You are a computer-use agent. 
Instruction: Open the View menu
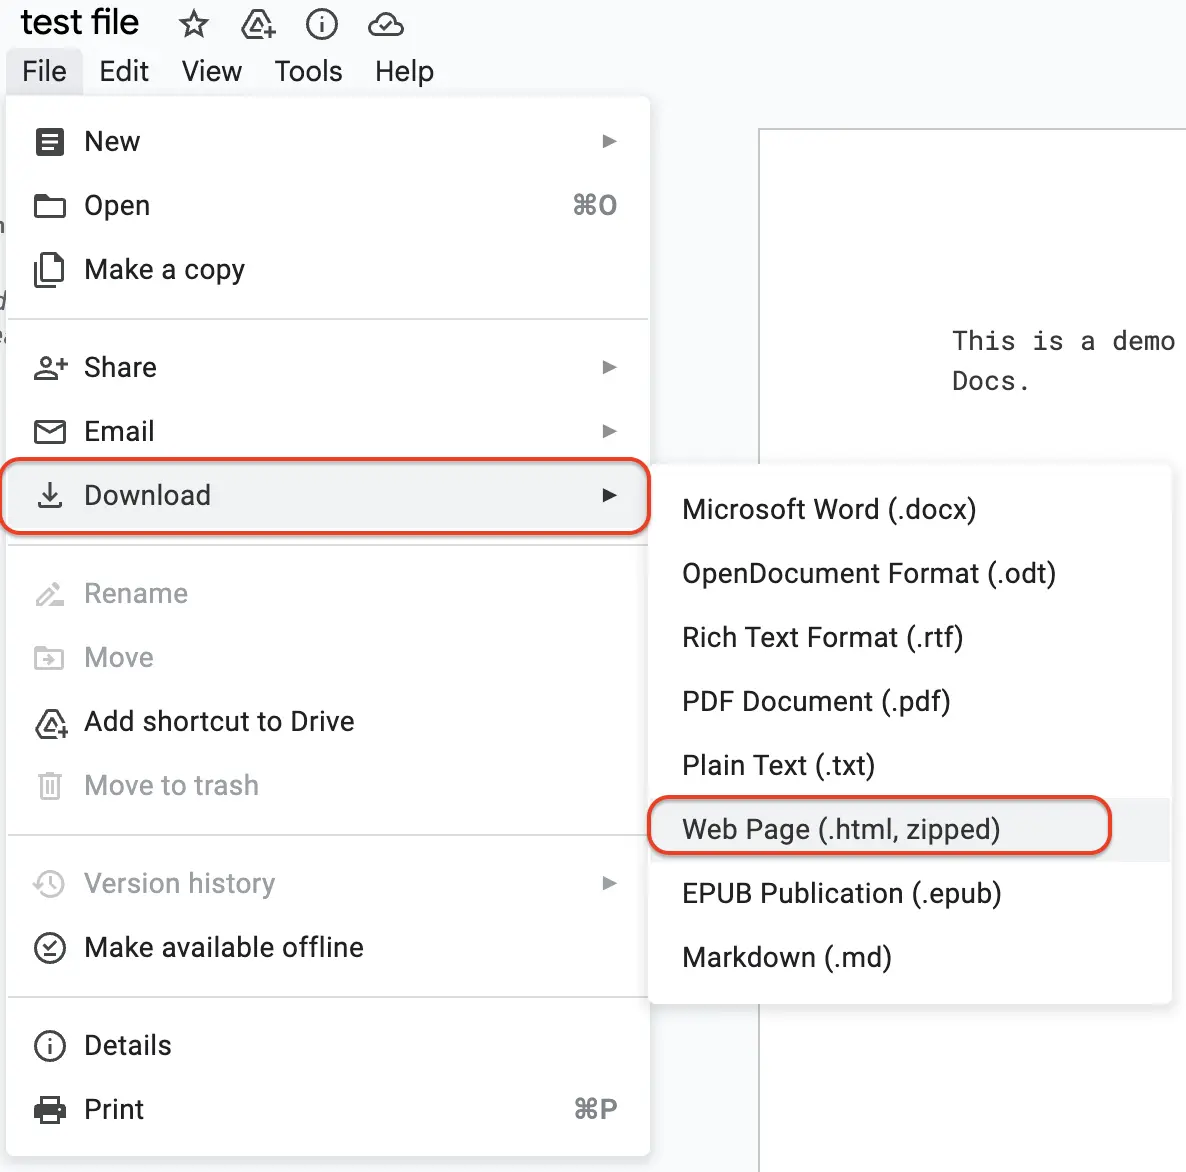tap(212, 71)
